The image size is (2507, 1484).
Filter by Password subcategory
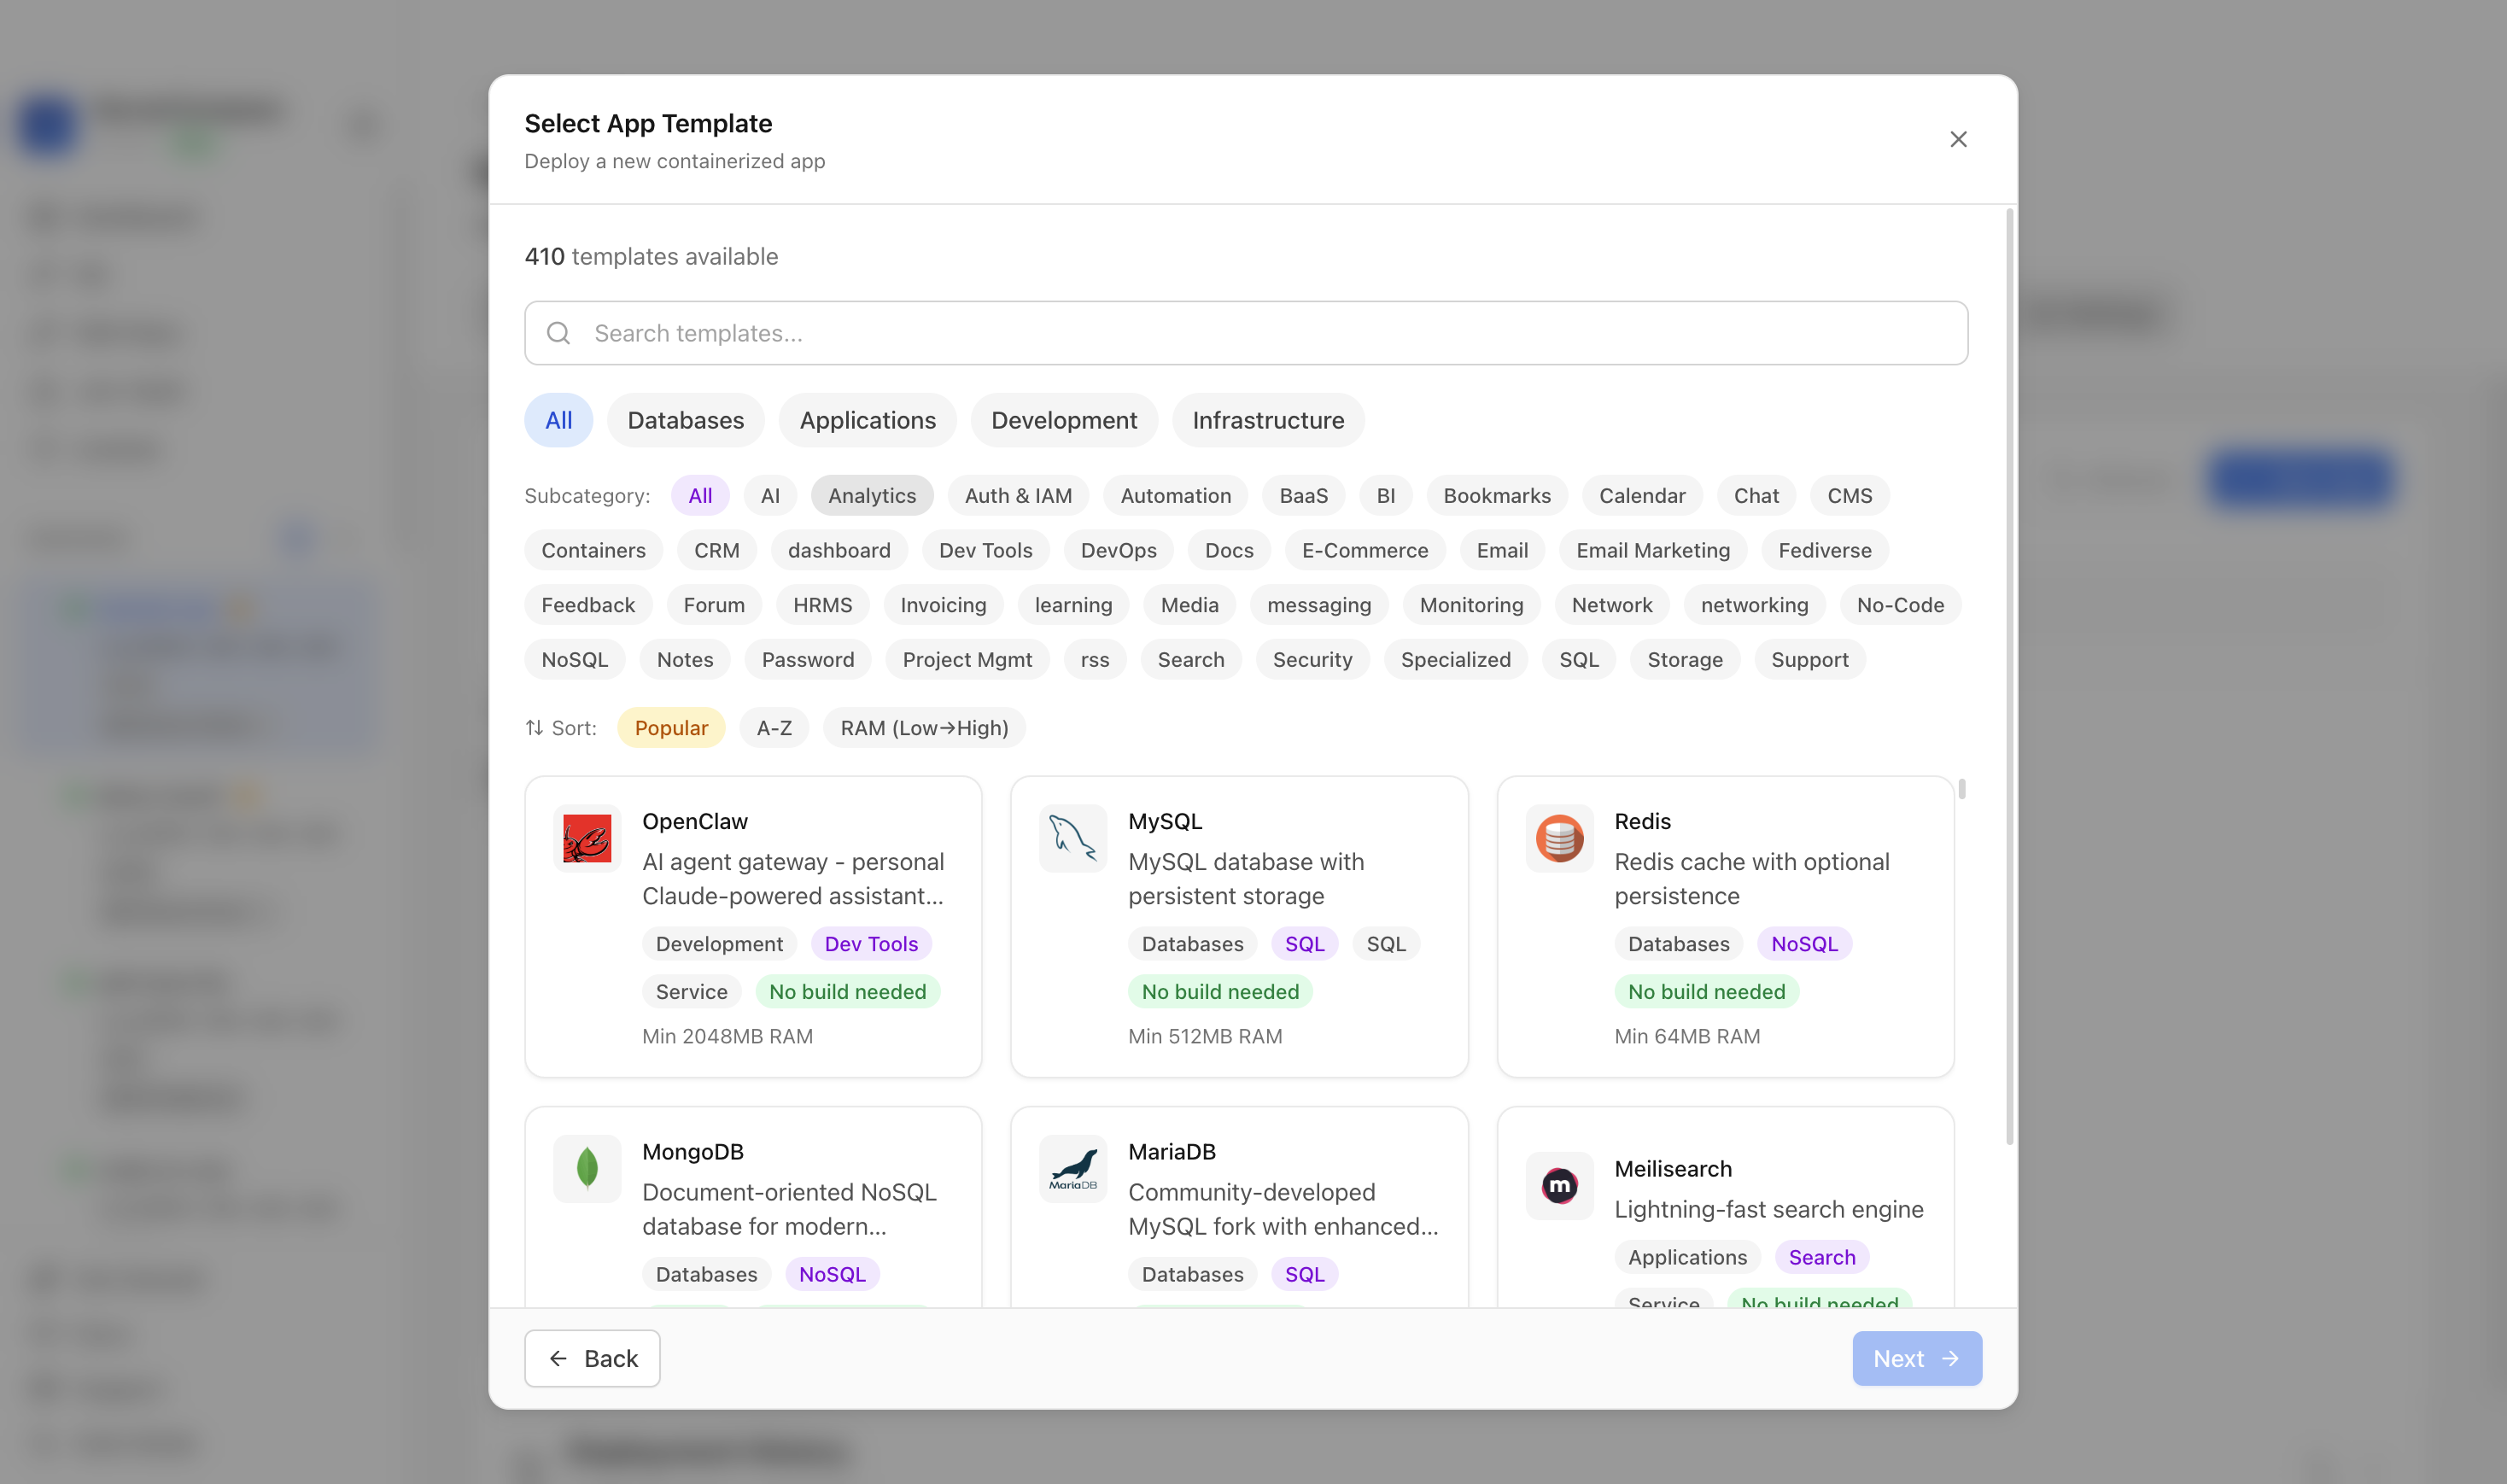(x=808, y=659)
